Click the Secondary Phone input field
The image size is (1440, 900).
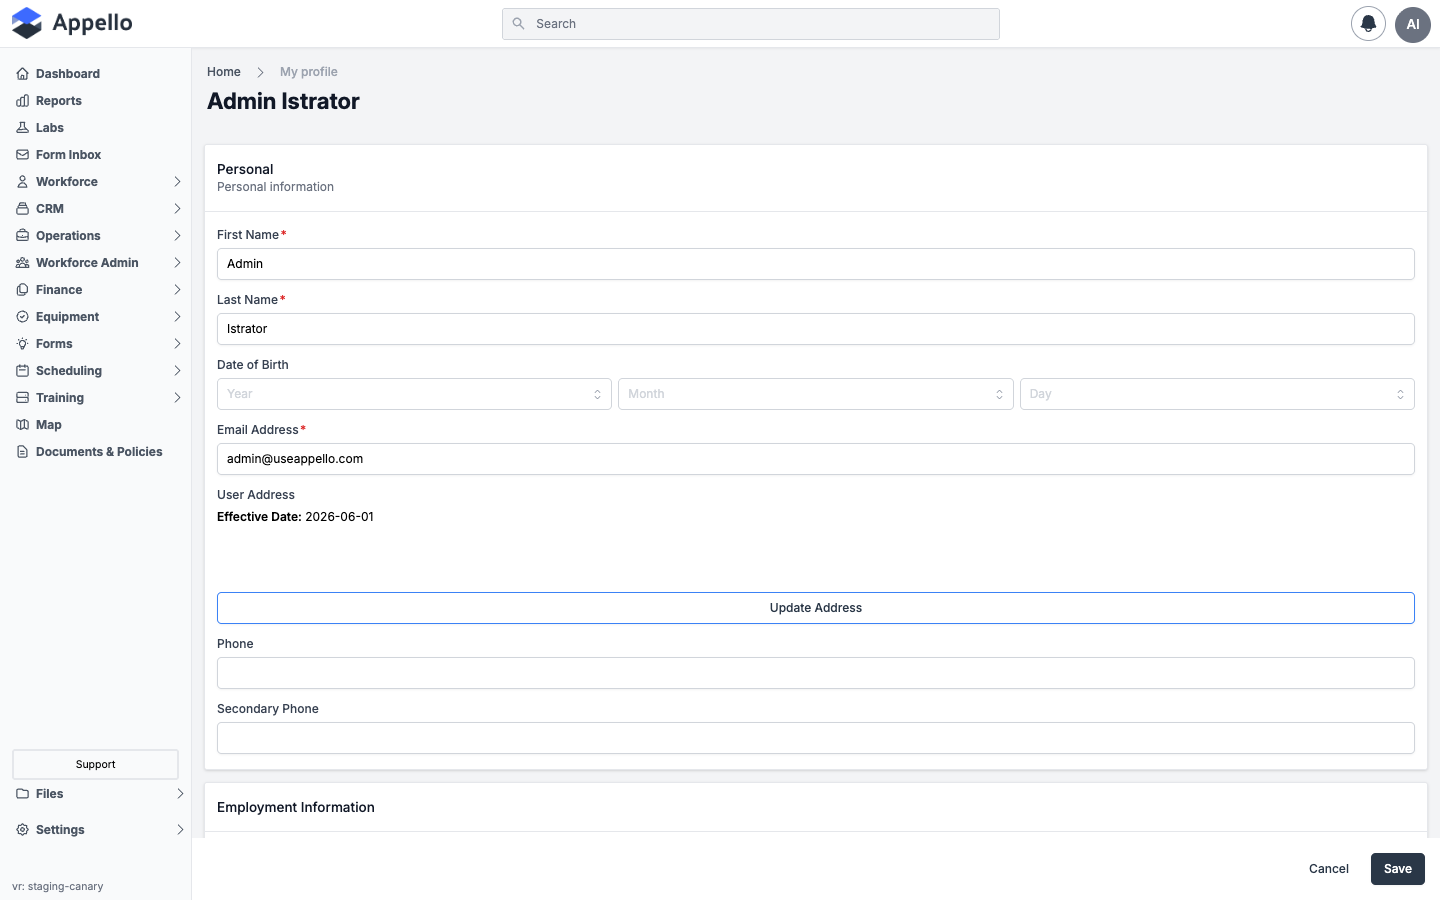(816, 738)
